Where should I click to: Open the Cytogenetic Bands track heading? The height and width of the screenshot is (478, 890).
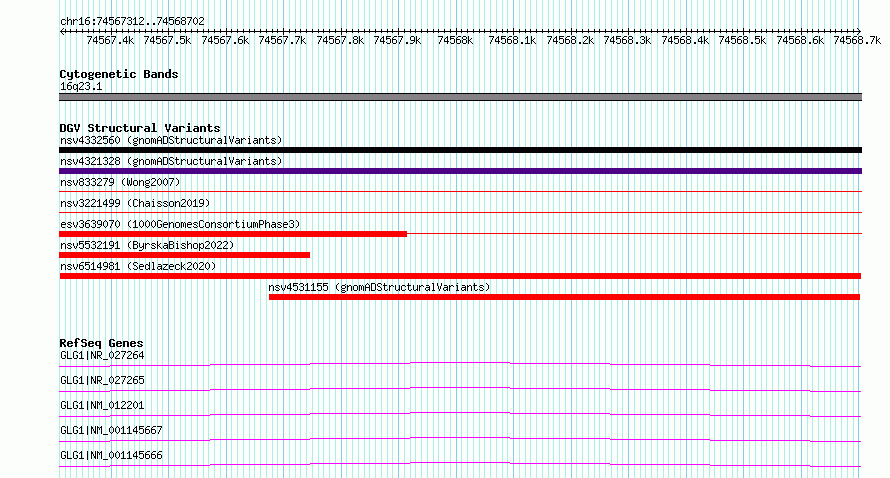coord(119,74)
